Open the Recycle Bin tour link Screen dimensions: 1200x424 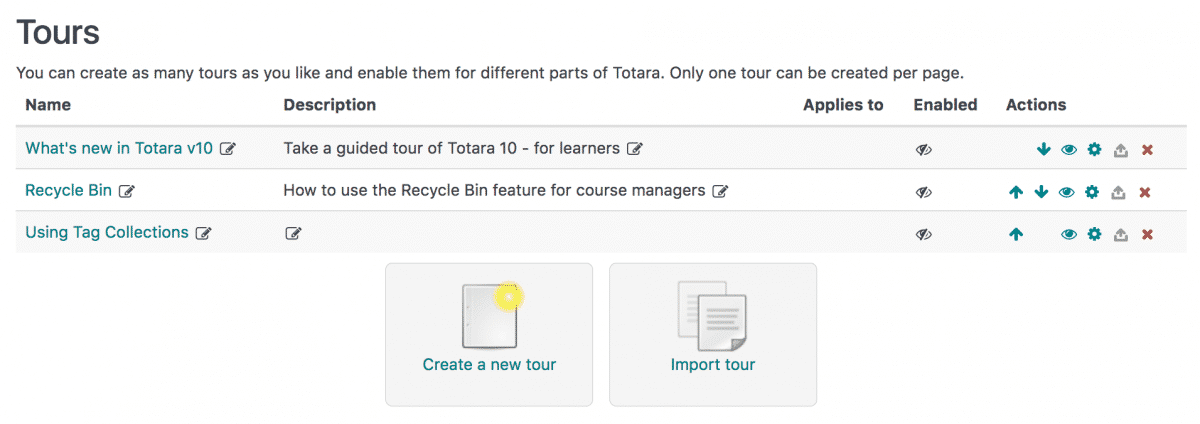tap(68, 190)
